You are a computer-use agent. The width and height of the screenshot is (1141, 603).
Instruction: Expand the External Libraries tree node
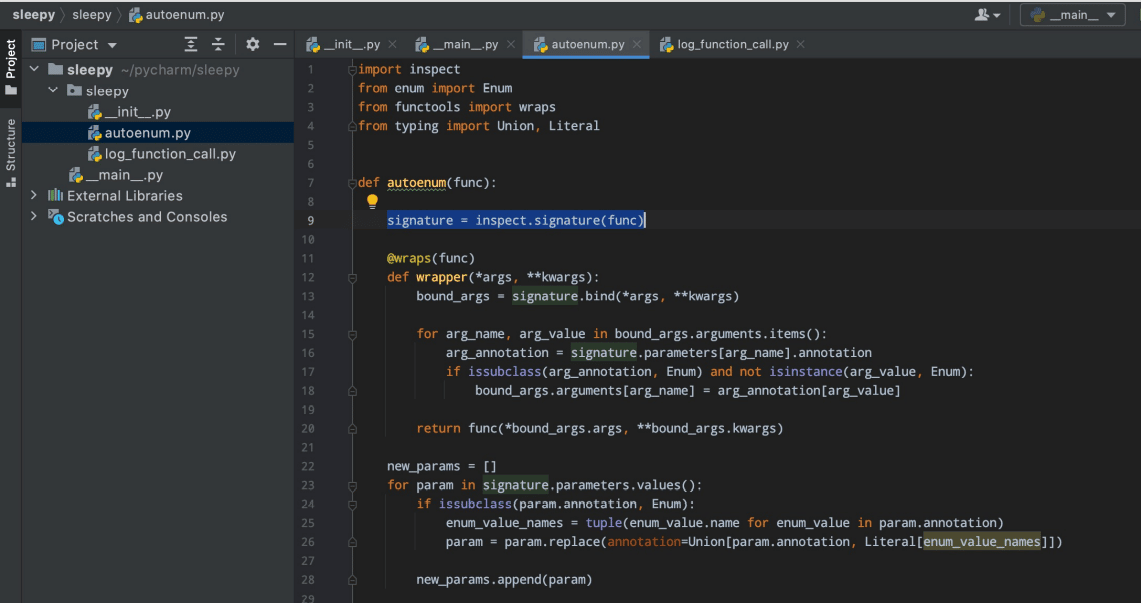(34, 195)
